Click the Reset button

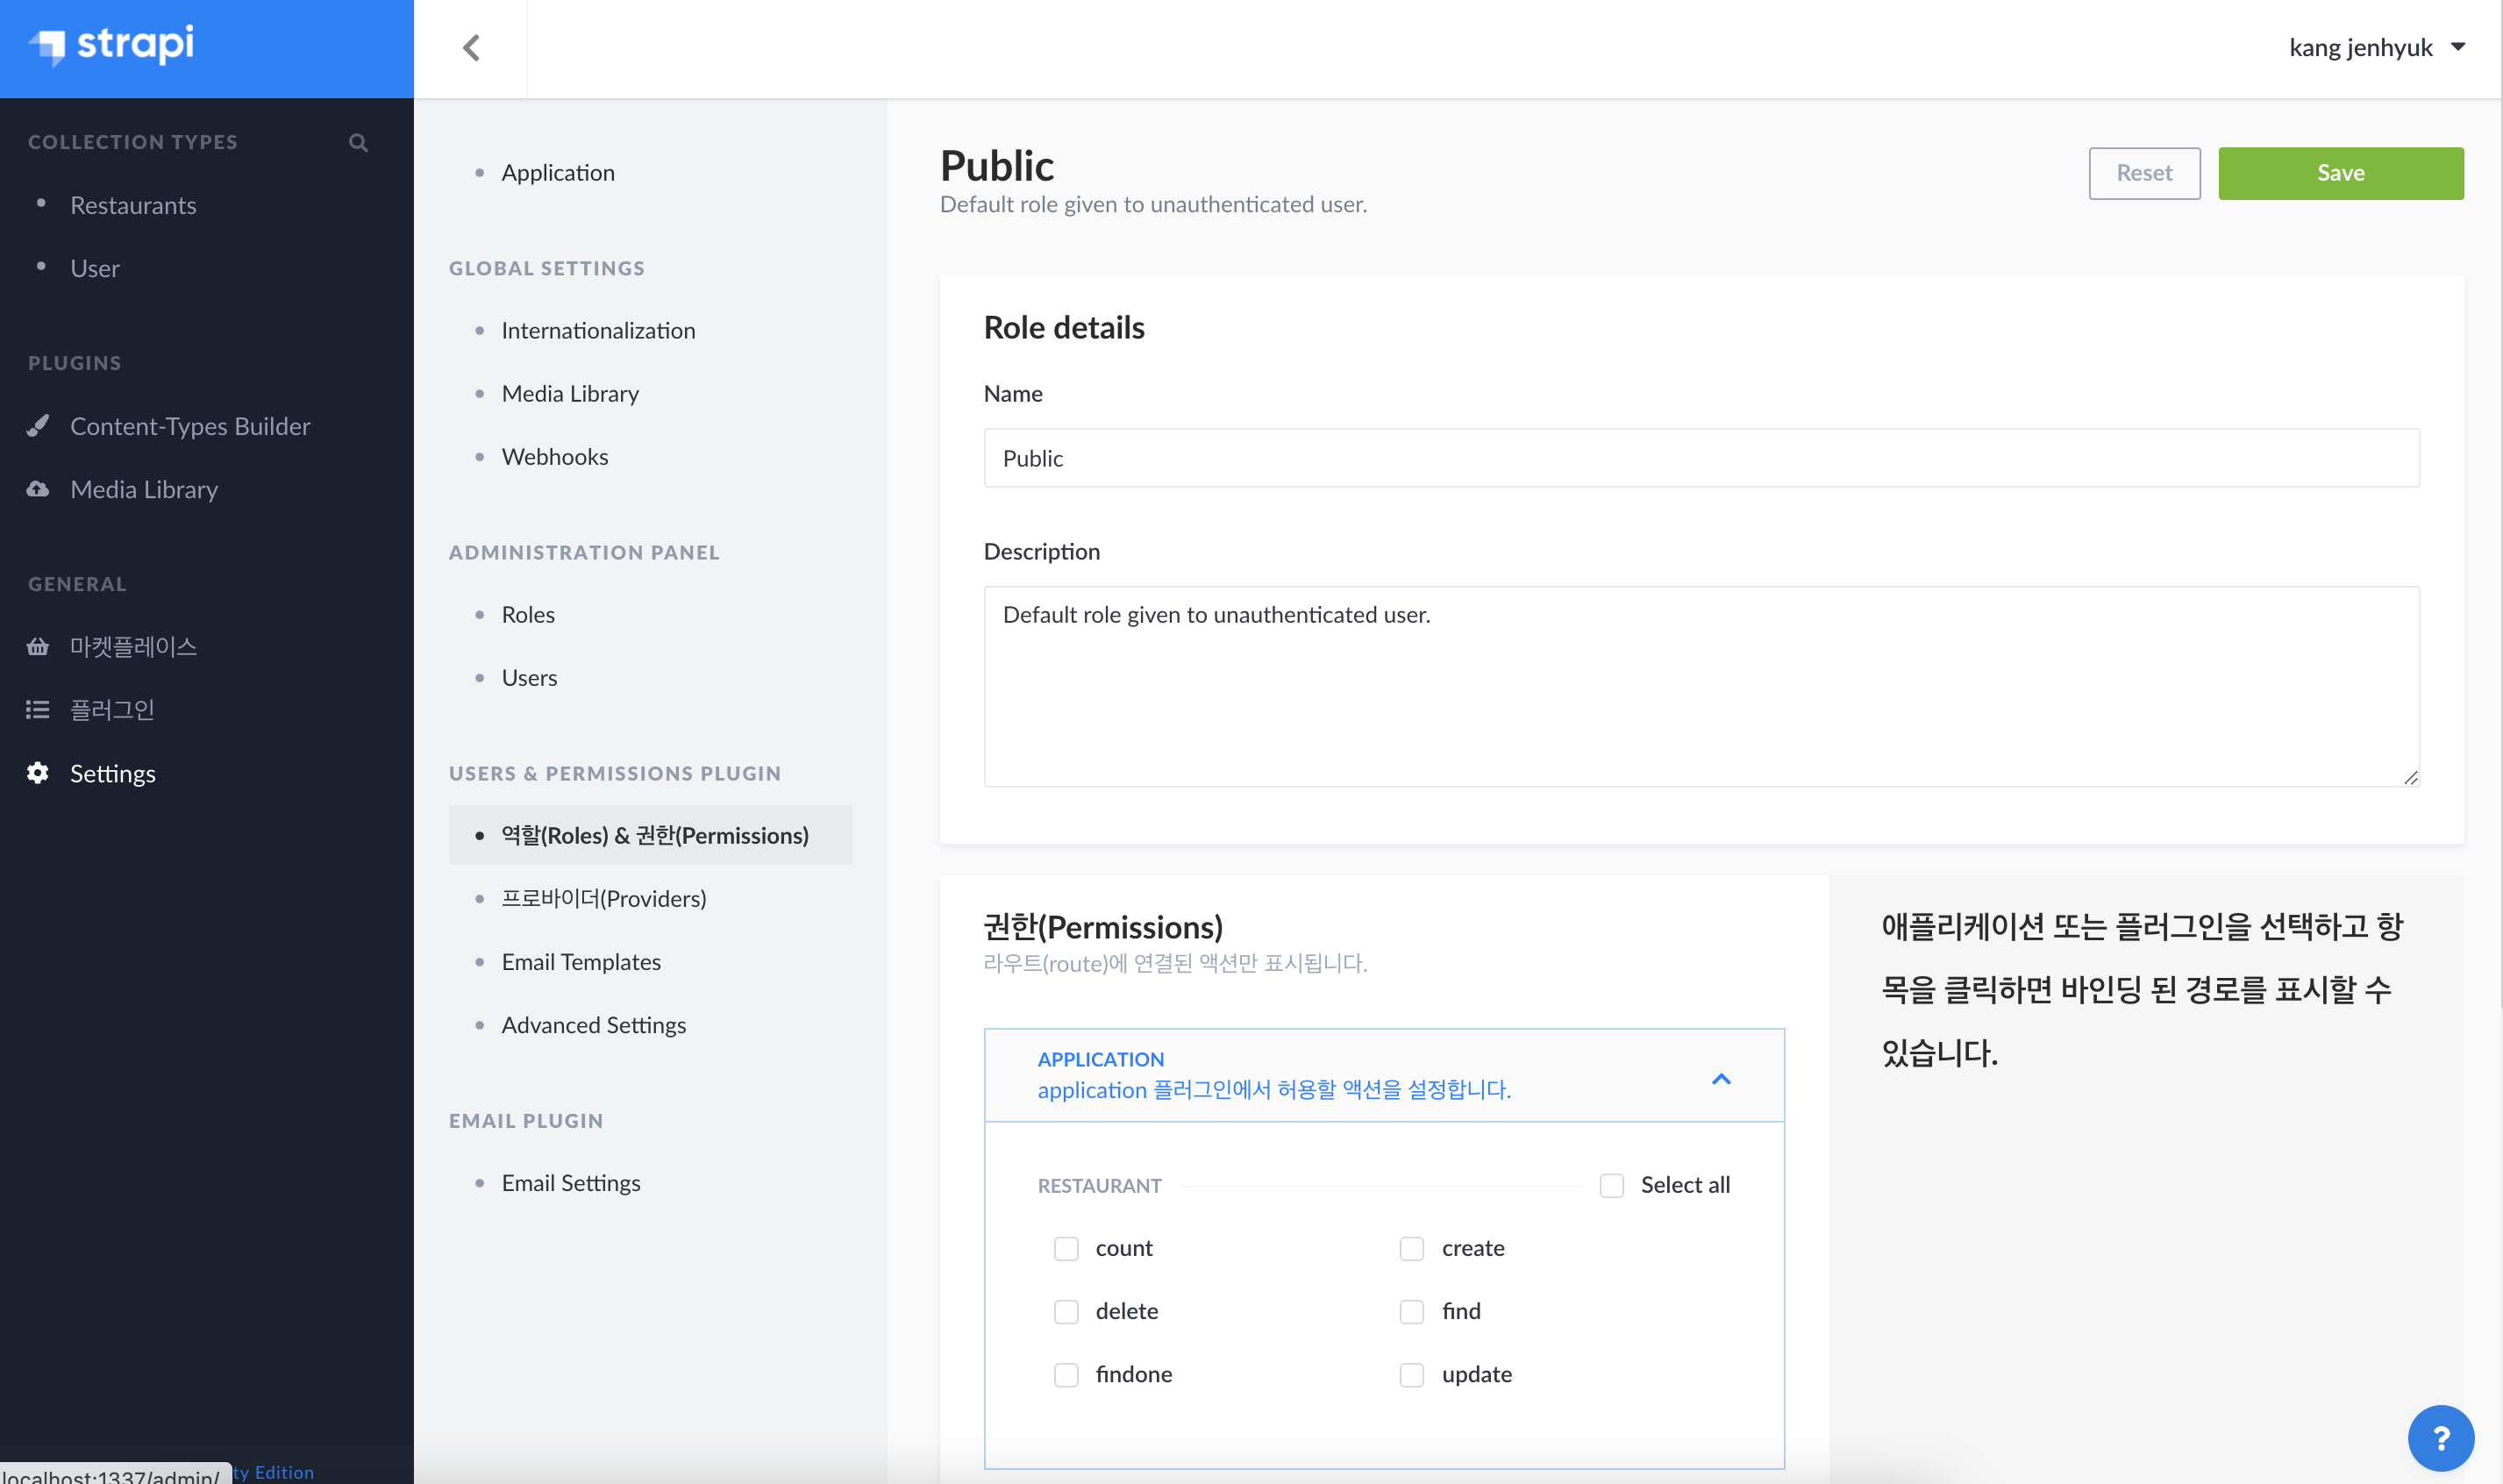coord(2143,173)
